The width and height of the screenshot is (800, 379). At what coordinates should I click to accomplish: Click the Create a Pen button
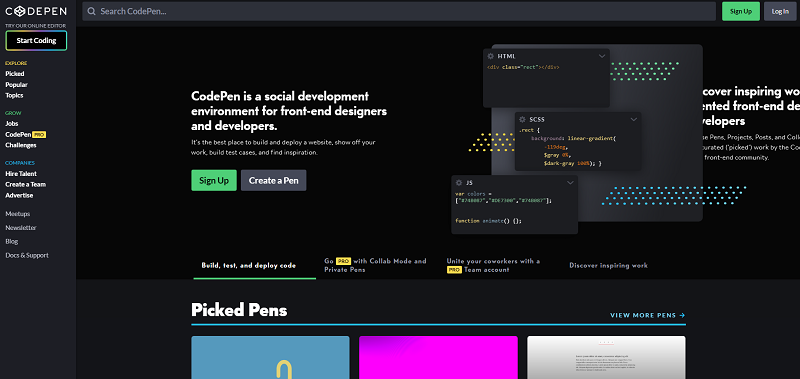(273, 181)
